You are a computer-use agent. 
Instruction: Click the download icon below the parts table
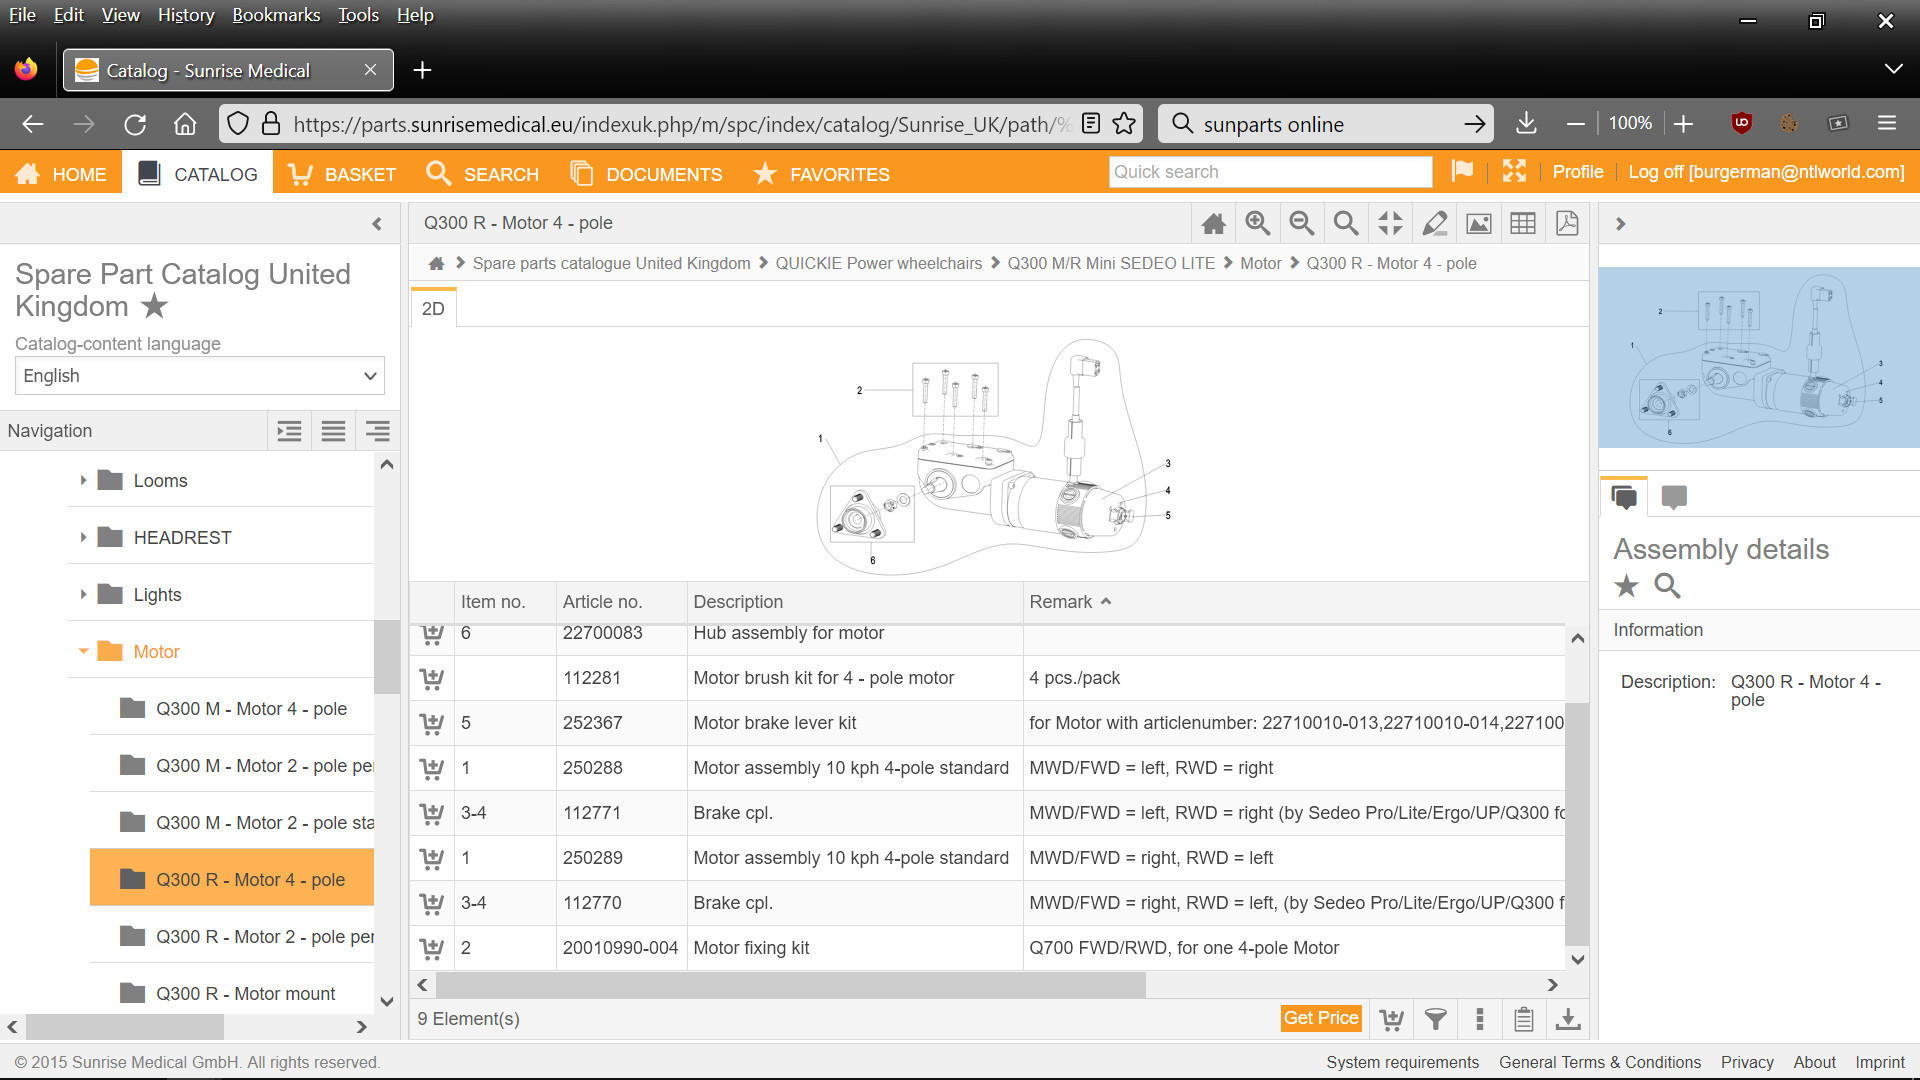click(1568, 1019)
